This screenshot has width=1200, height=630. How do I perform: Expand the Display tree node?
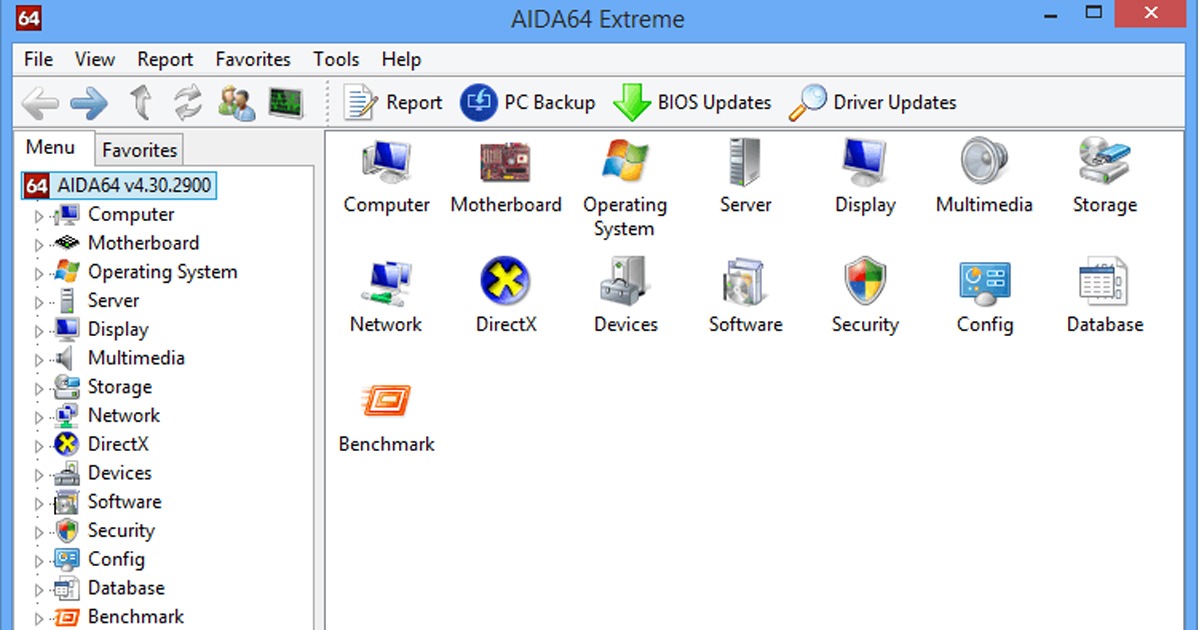pos(40,330)
